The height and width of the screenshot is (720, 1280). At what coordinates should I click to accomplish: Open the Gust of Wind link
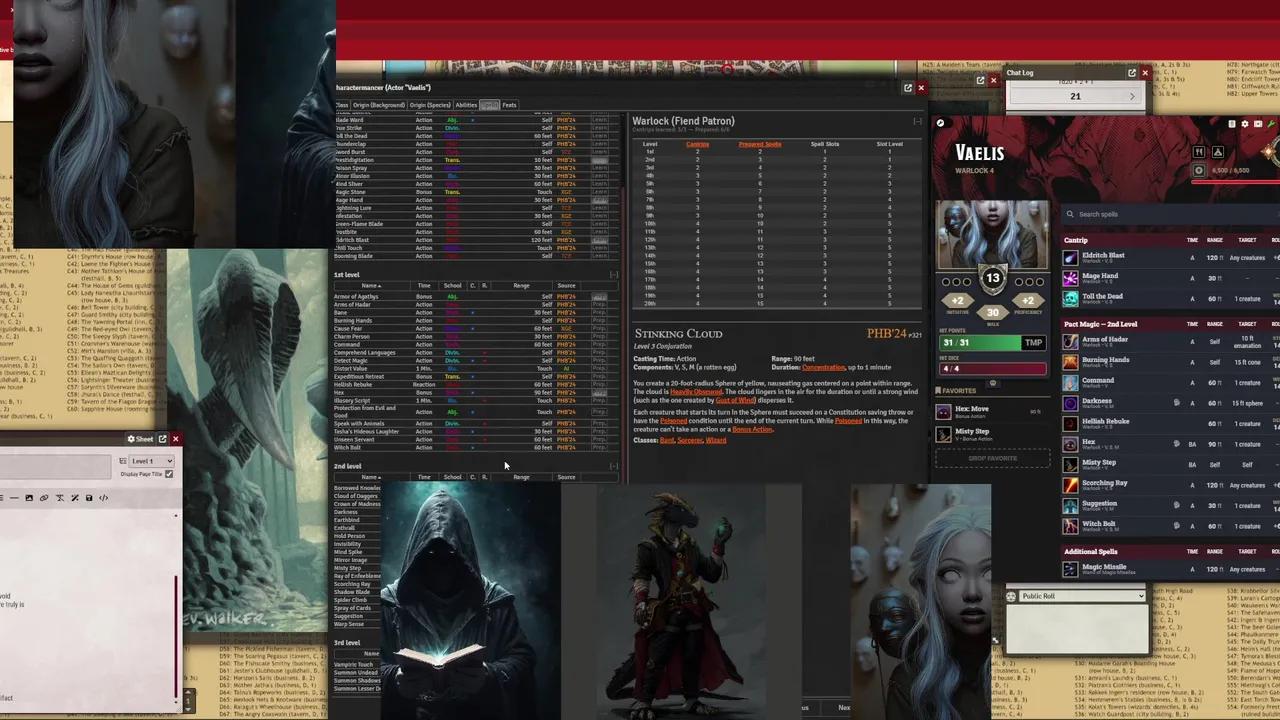pos(735,400)
